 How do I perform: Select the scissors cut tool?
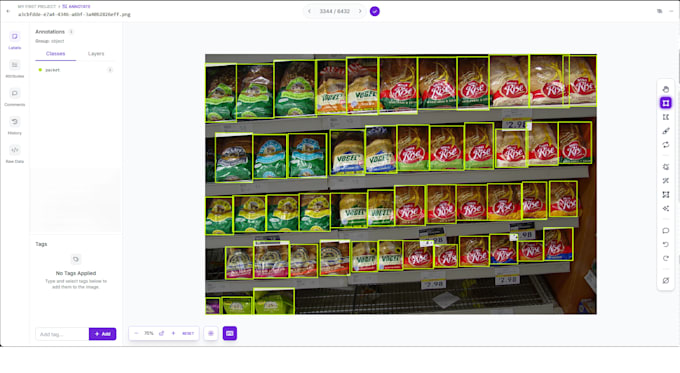coord(666,181)
